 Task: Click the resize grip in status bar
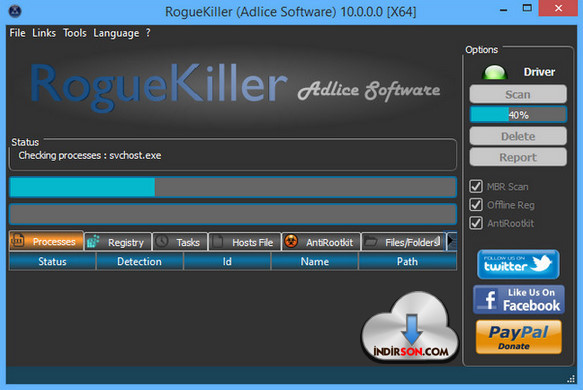pyautogui.click(x=571, y=379)
